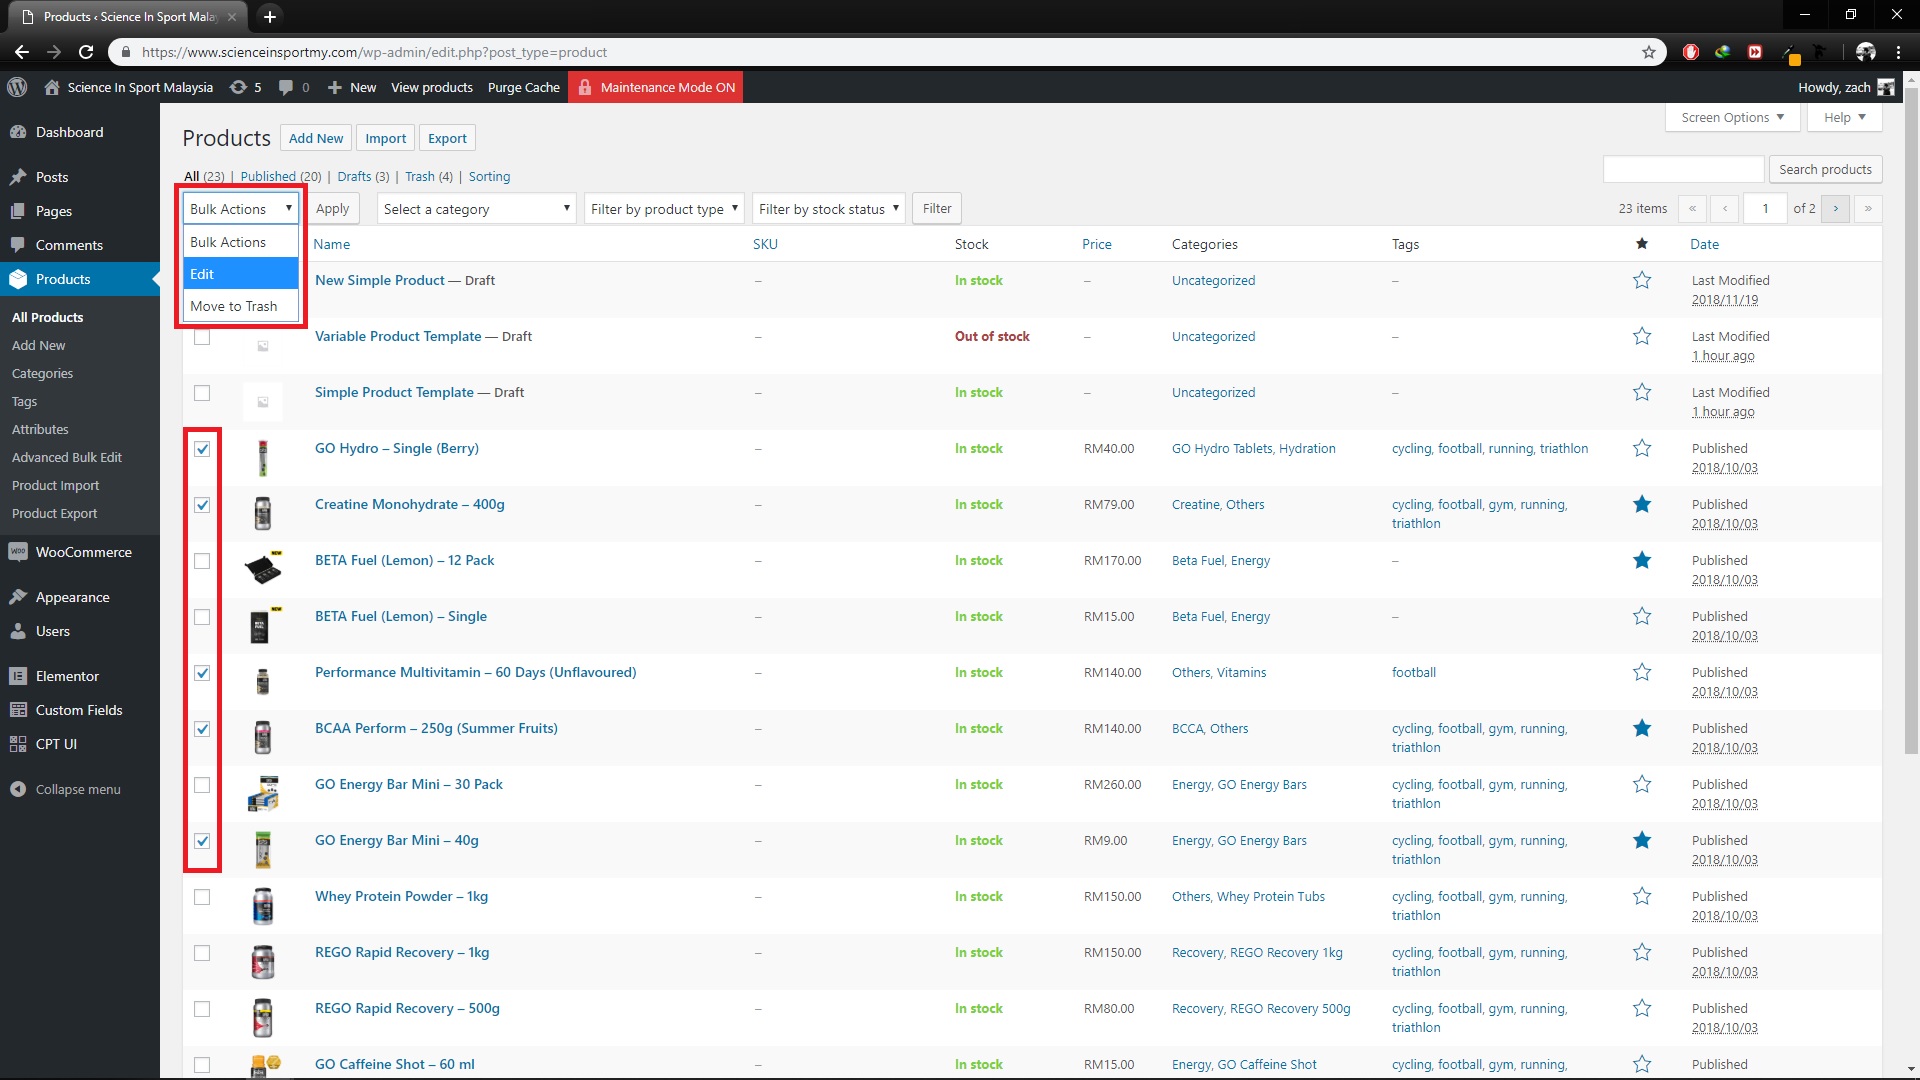Image resolution: width=1920 pixels, height=1080 pixels.
Task: Click Add New product button
Action: (316, 138)
